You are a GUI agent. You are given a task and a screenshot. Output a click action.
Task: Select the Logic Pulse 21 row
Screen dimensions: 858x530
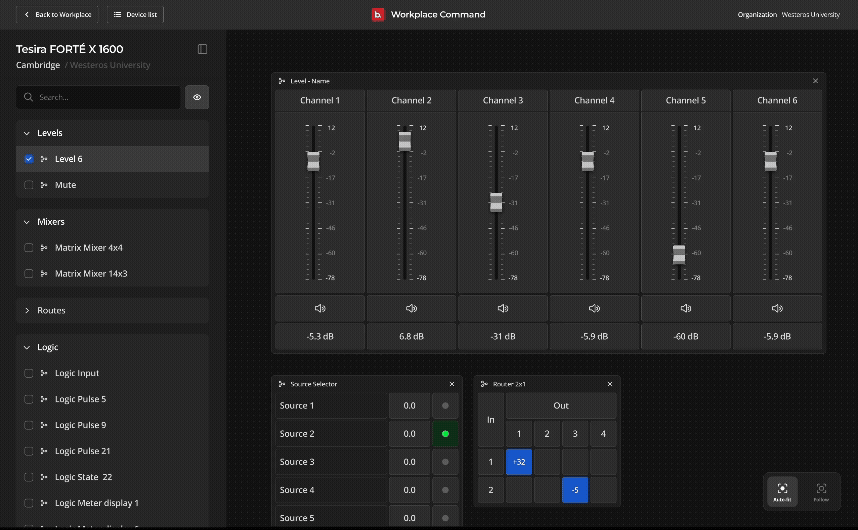coord(112,451)
